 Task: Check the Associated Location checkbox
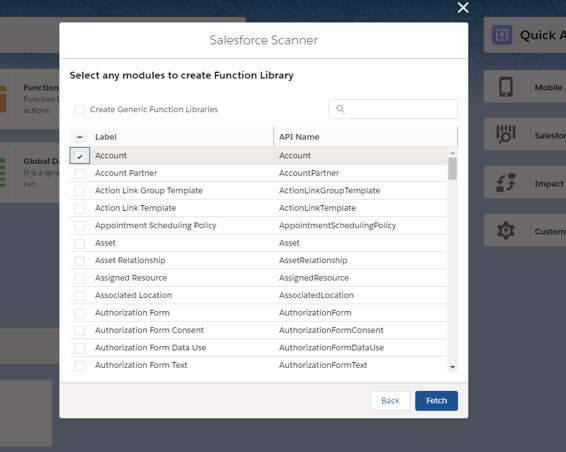[x=80, y=296]
